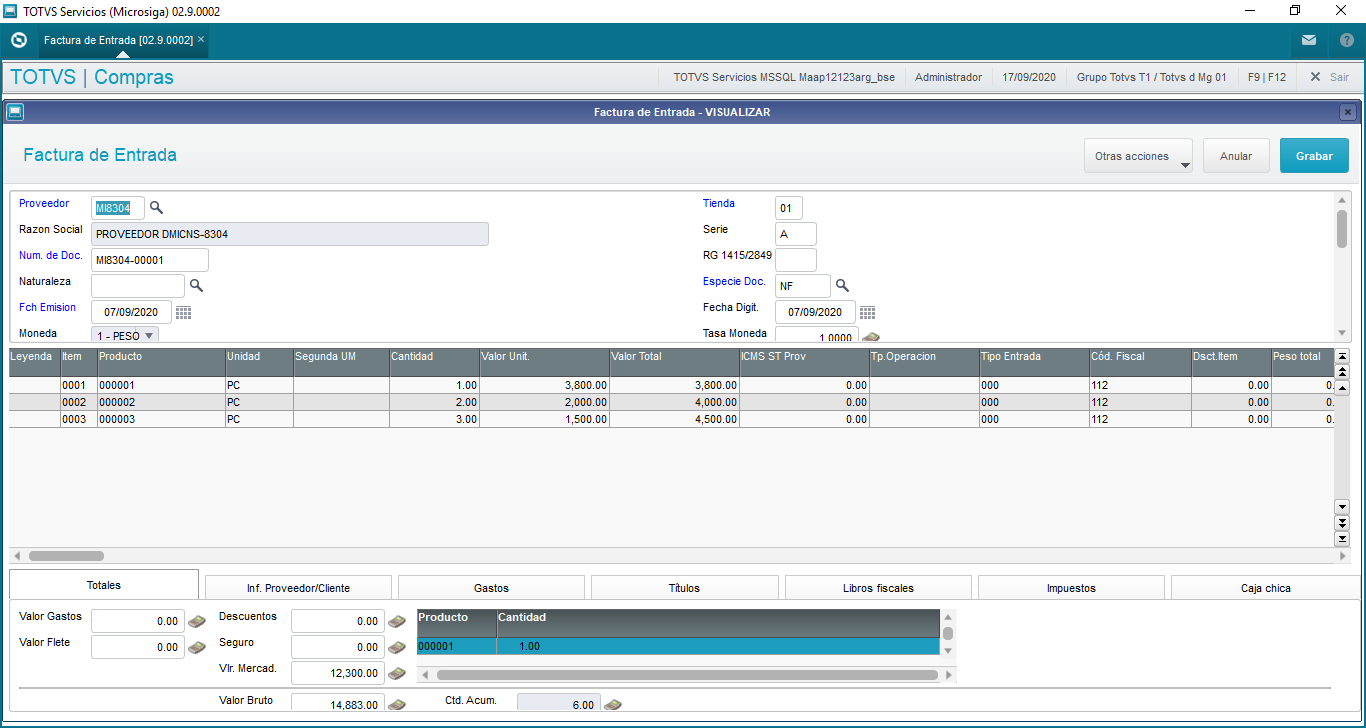Search Especie Doc. with the magnifier icon
This screenshot has width=1366, height=728.
coord(842,286)
